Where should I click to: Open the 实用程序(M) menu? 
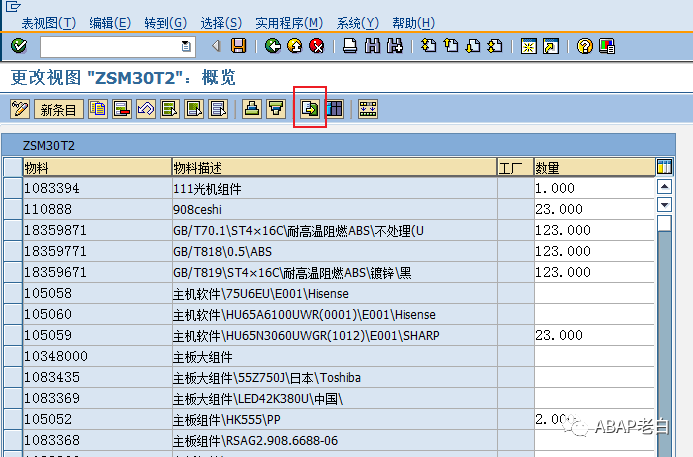tap(289, 23)
